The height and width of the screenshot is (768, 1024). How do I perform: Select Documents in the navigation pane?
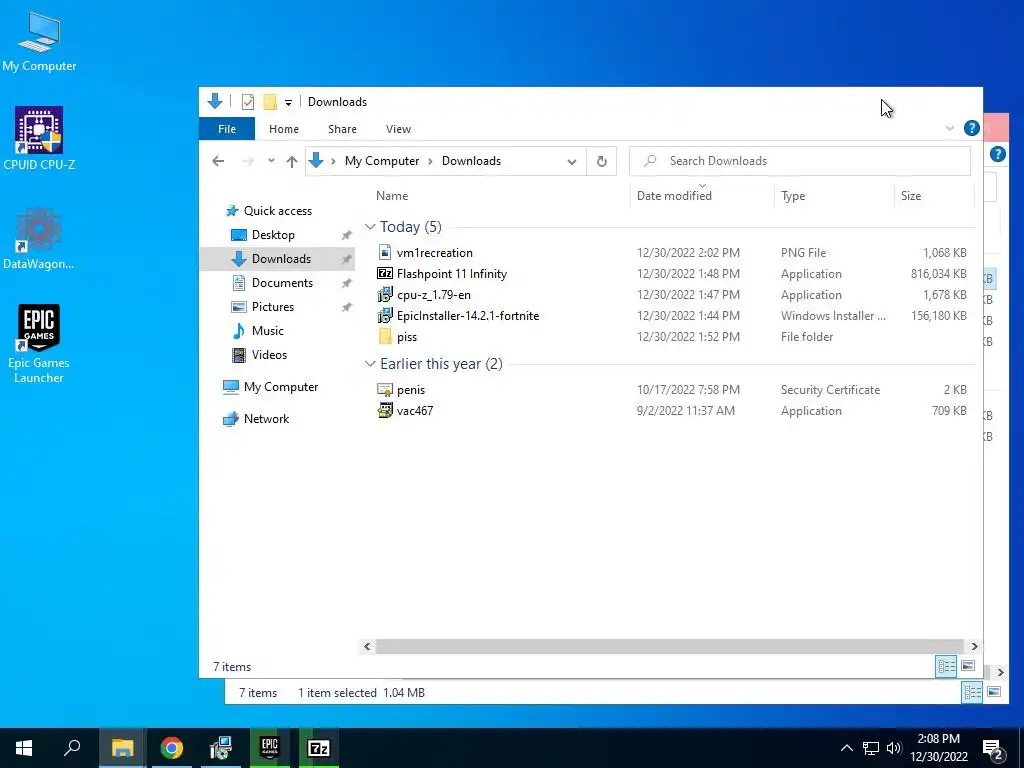(x=282, y=283)
